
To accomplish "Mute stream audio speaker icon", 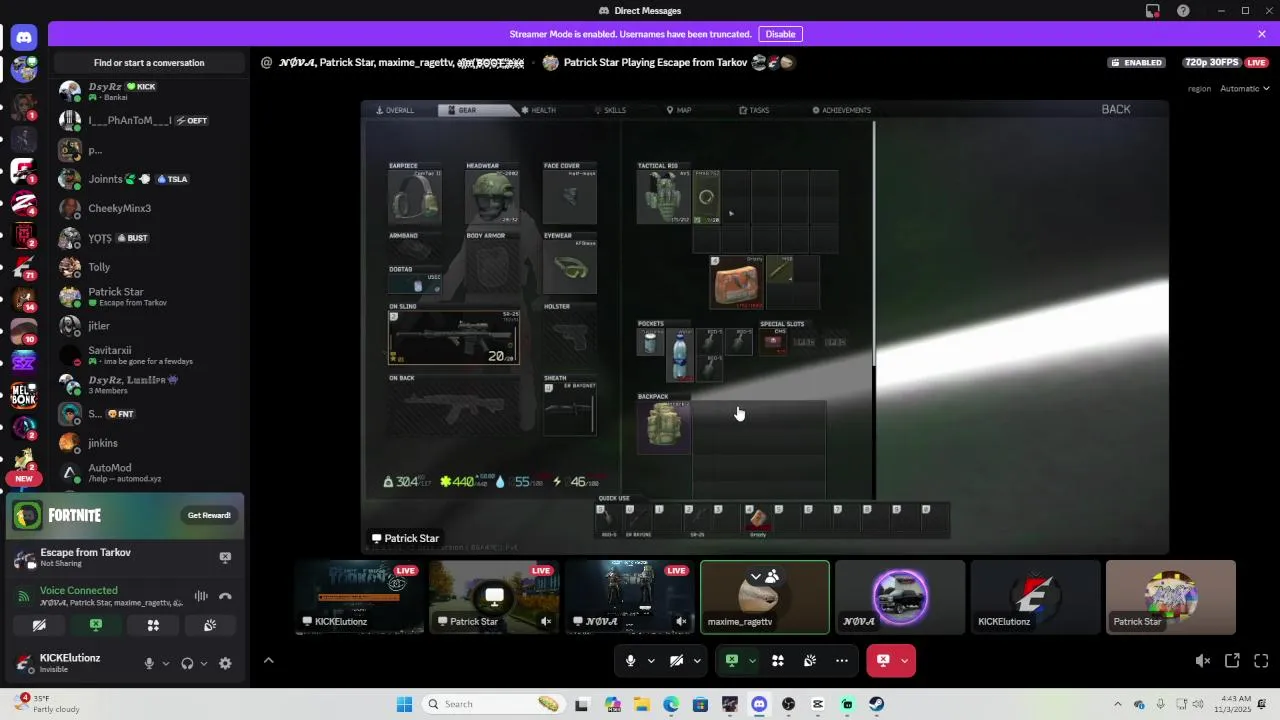I will (1202, 661).
